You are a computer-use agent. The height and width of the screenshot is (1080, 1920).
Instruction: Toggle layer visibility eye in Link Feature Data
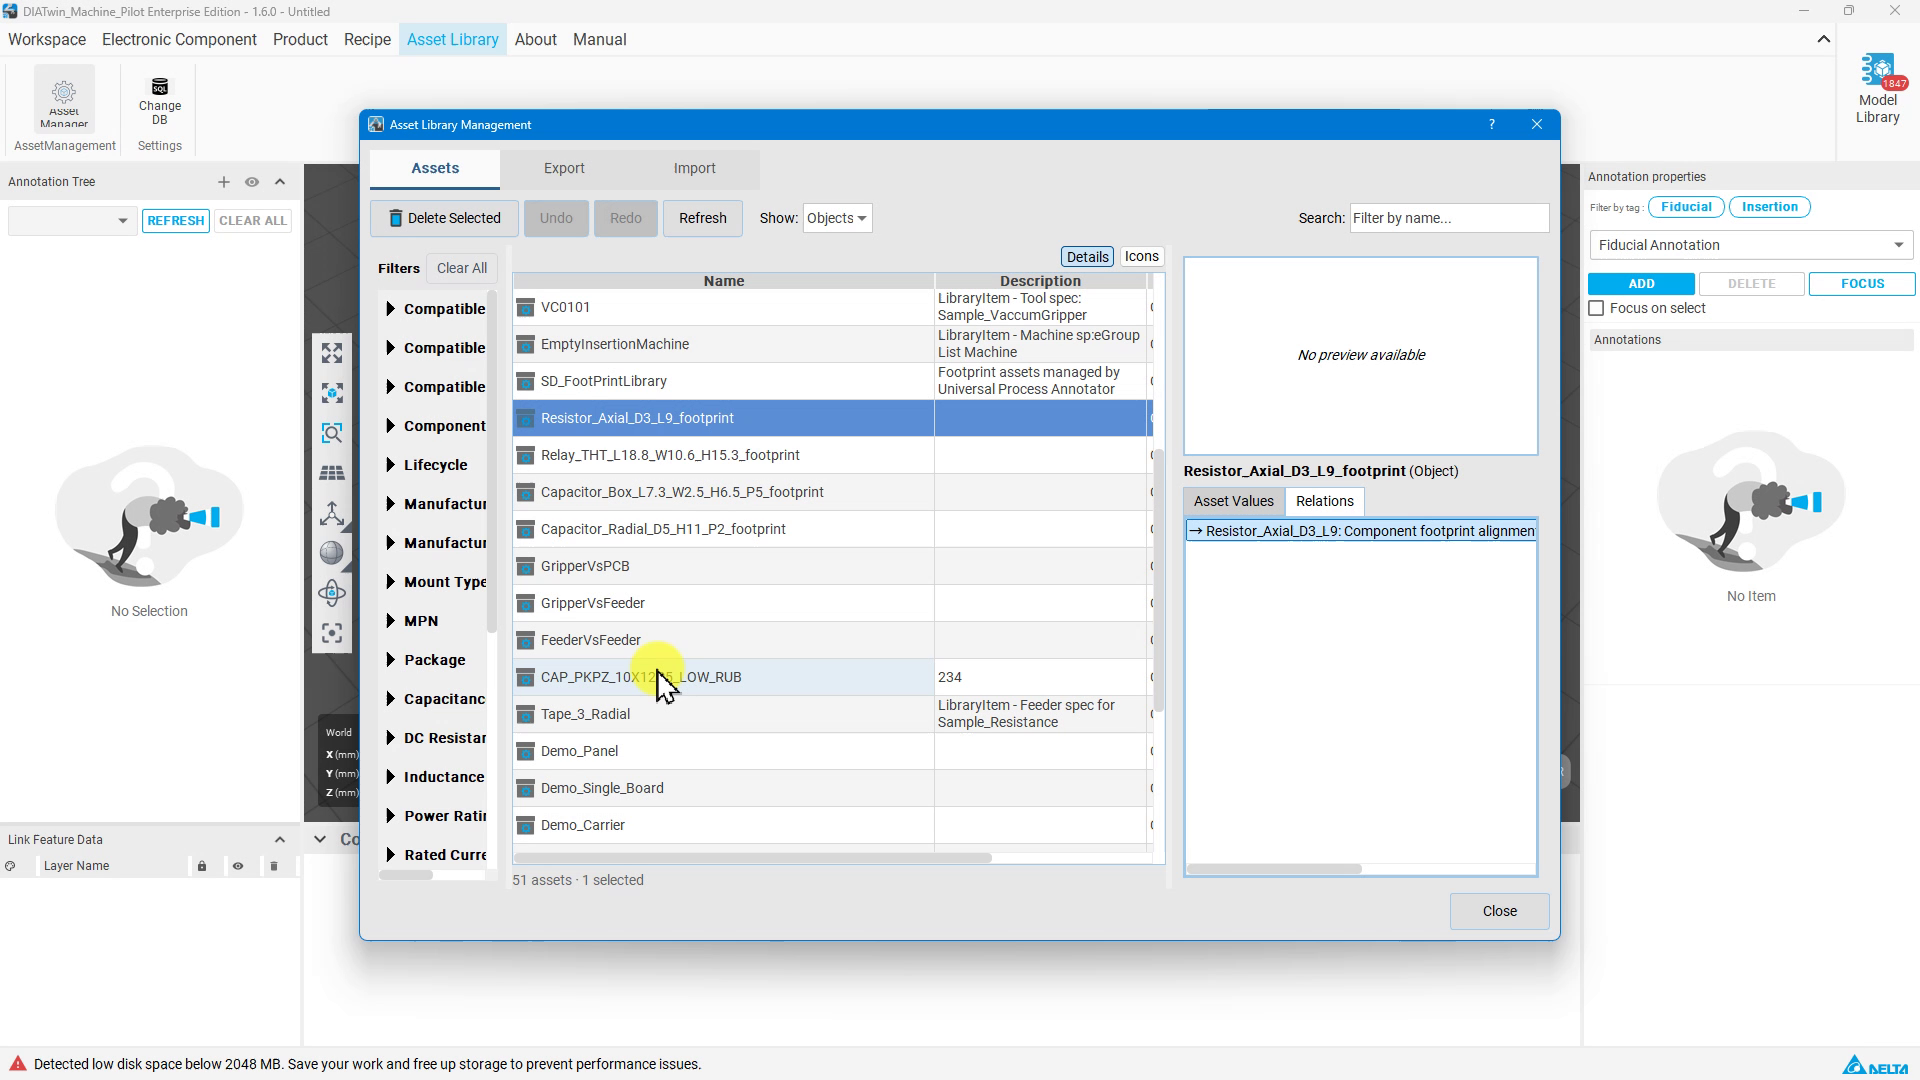click(238, 866)
